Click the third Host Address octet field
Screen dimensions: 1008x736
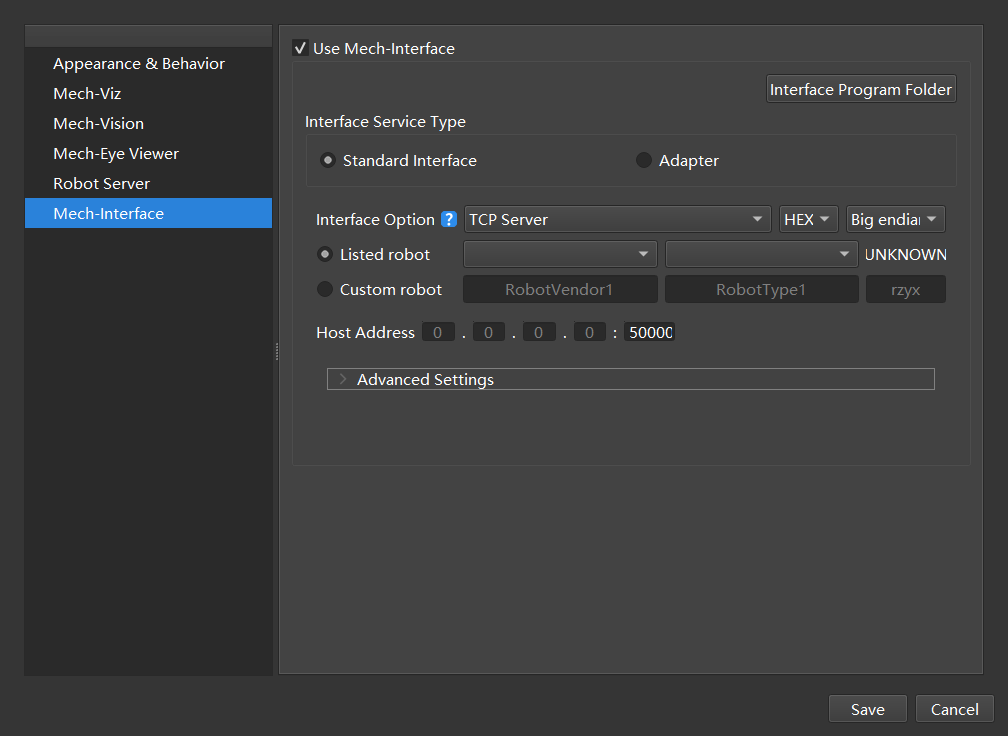click(x=539, y=332)
